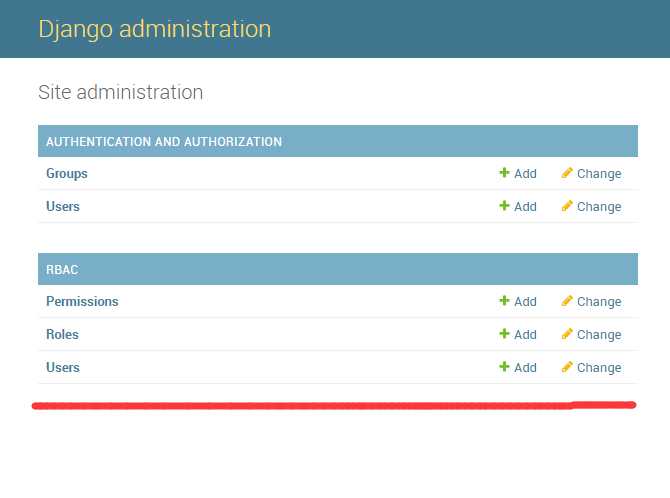Open the RBAC app section header
This screenshot has height=498, width=670.
(x=62, y=270)
